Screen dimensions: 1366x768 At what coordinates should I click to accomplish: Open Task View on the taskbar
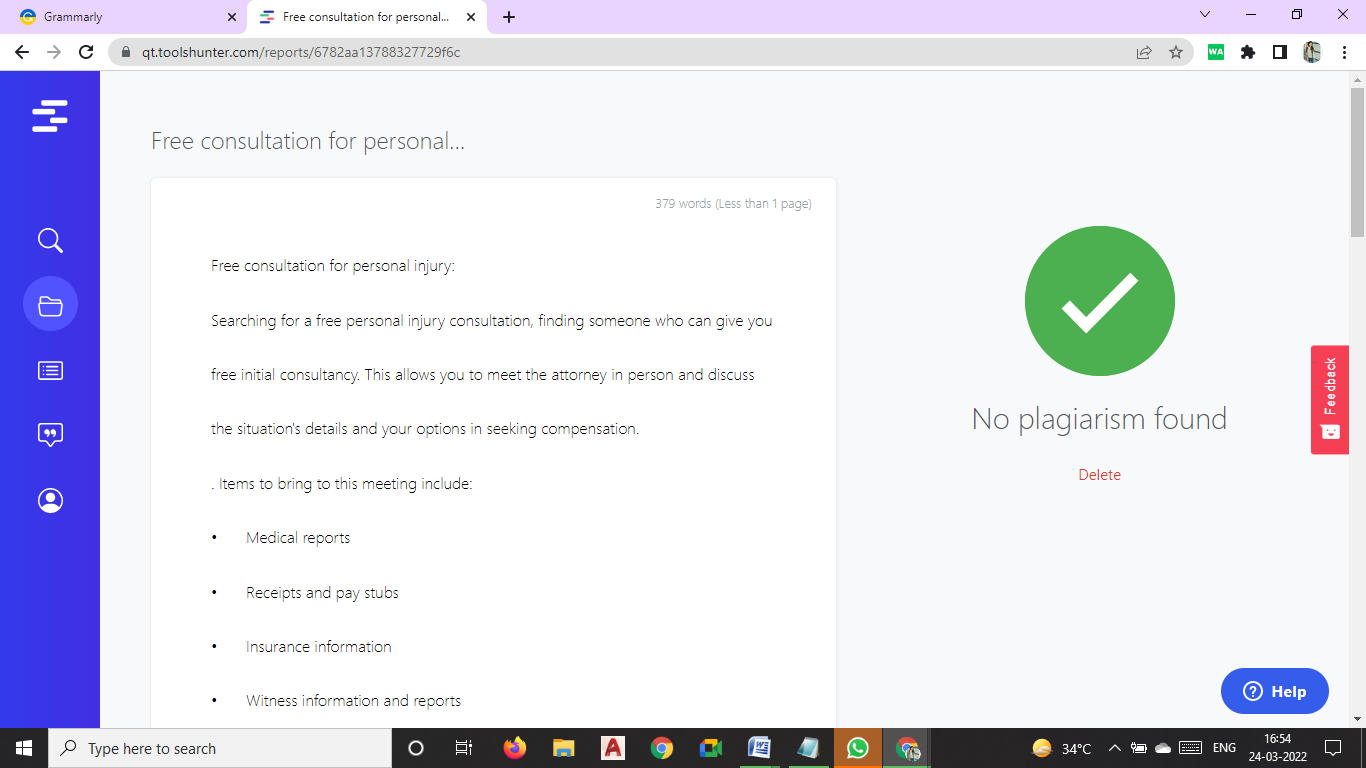(x=464, y=748)
